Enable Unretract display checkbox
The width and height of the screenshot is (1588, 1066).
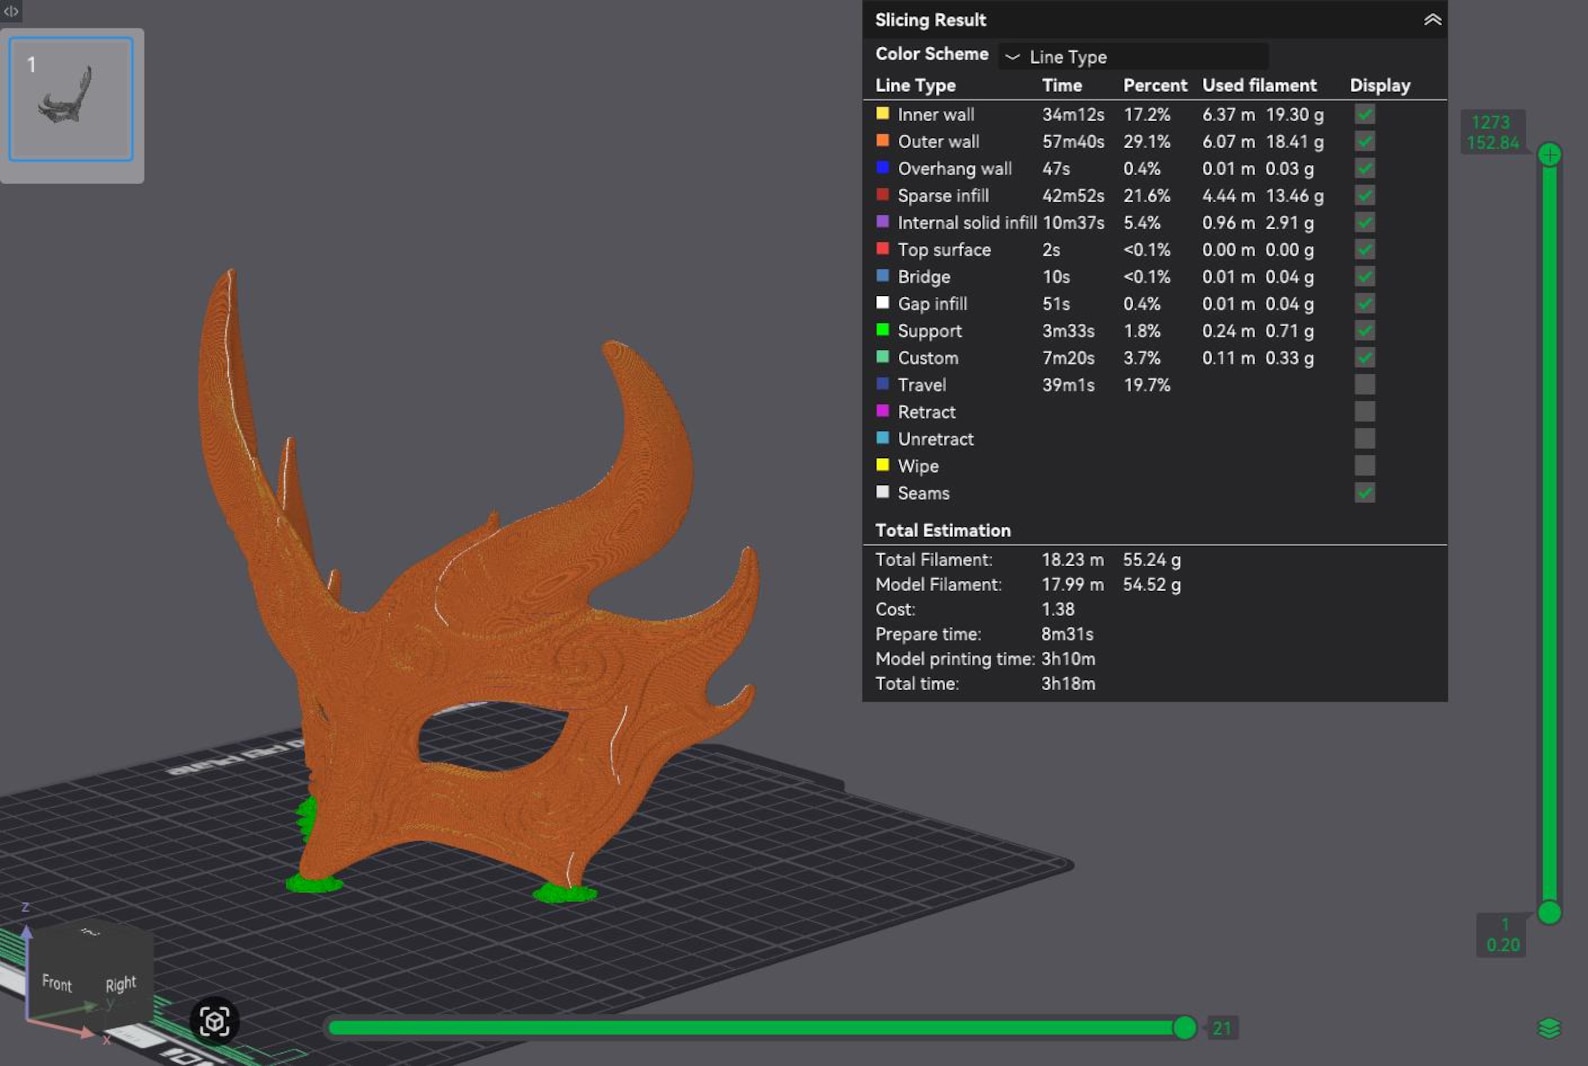click(1364, 438)
